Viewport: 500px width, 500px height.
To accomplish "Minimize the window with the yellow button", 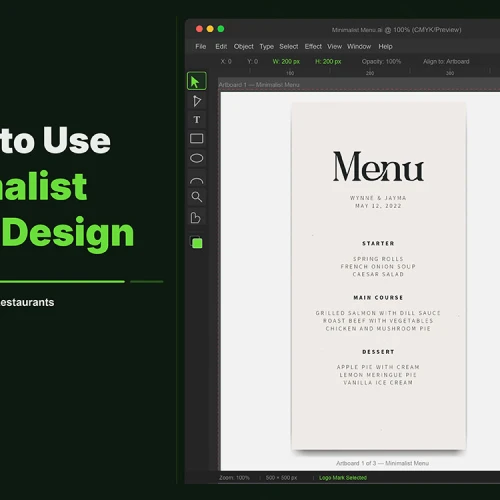I will [x=210, y=29].
